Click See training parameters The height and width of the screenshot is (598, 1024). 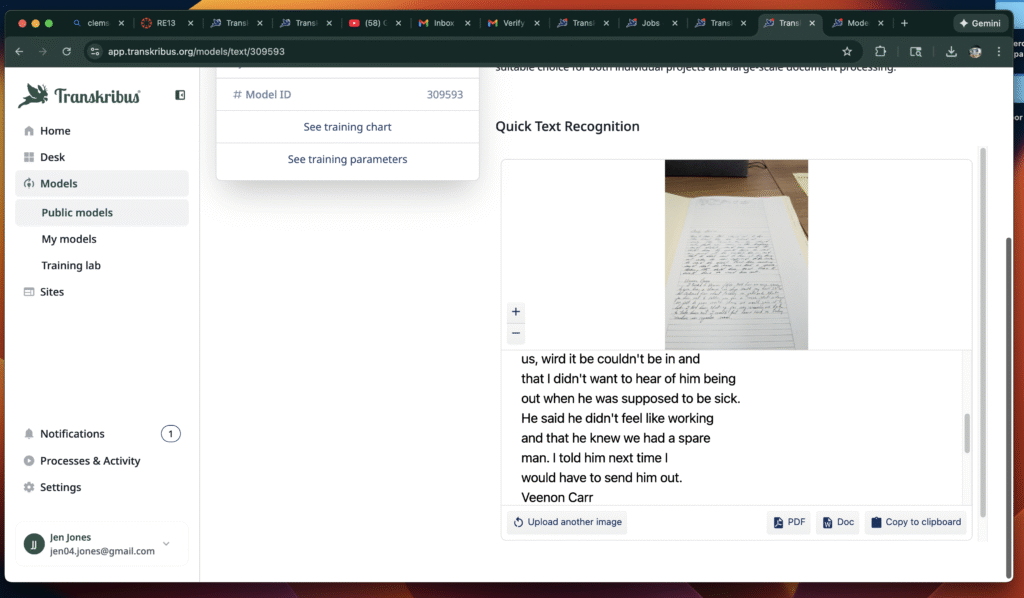point(347,159)
